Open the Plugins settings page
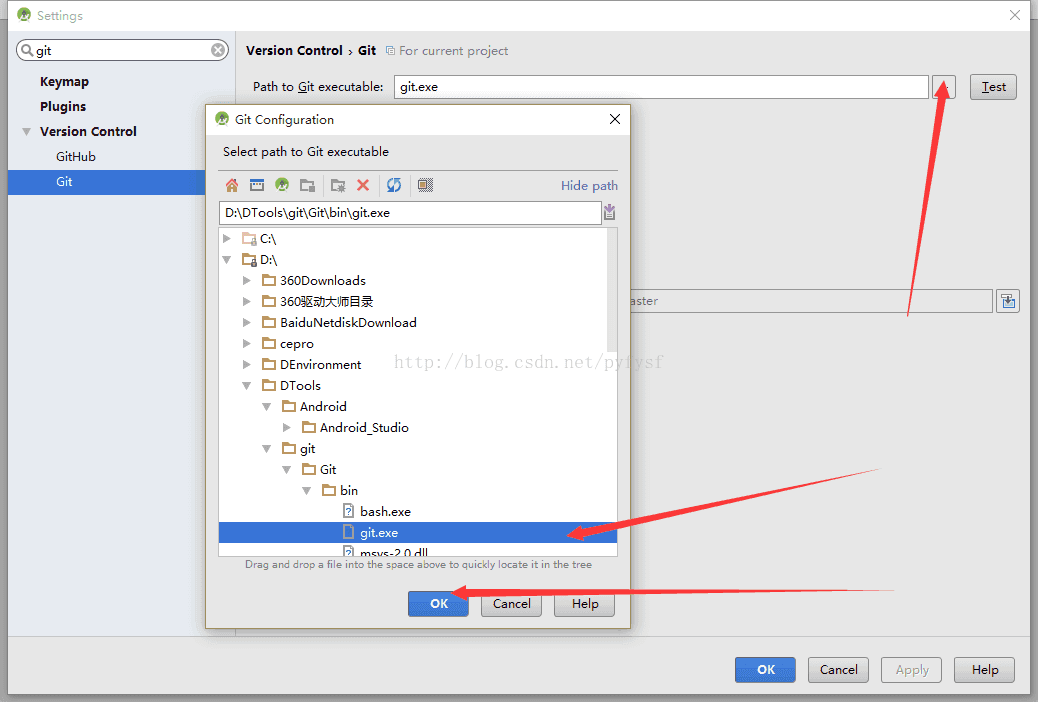Screen dimensions: 1038x702 63,107
